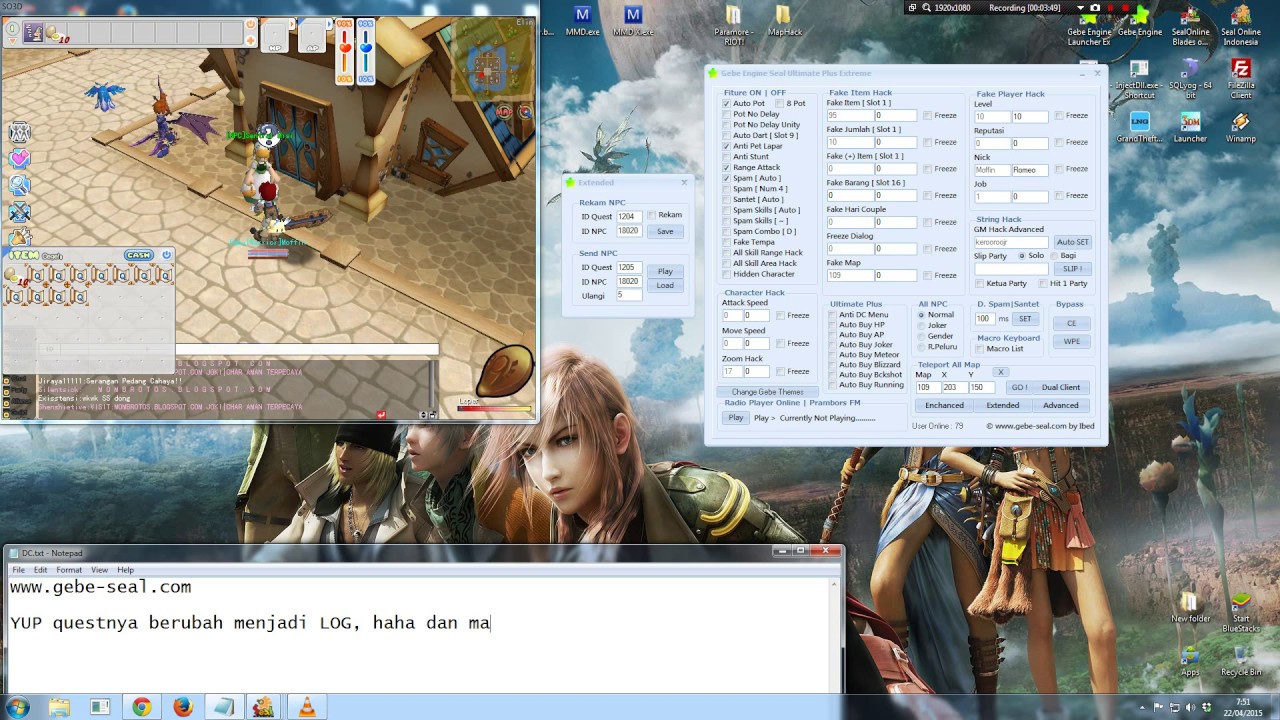
Task: Open the View menu in Notepad
Action: 99,570
